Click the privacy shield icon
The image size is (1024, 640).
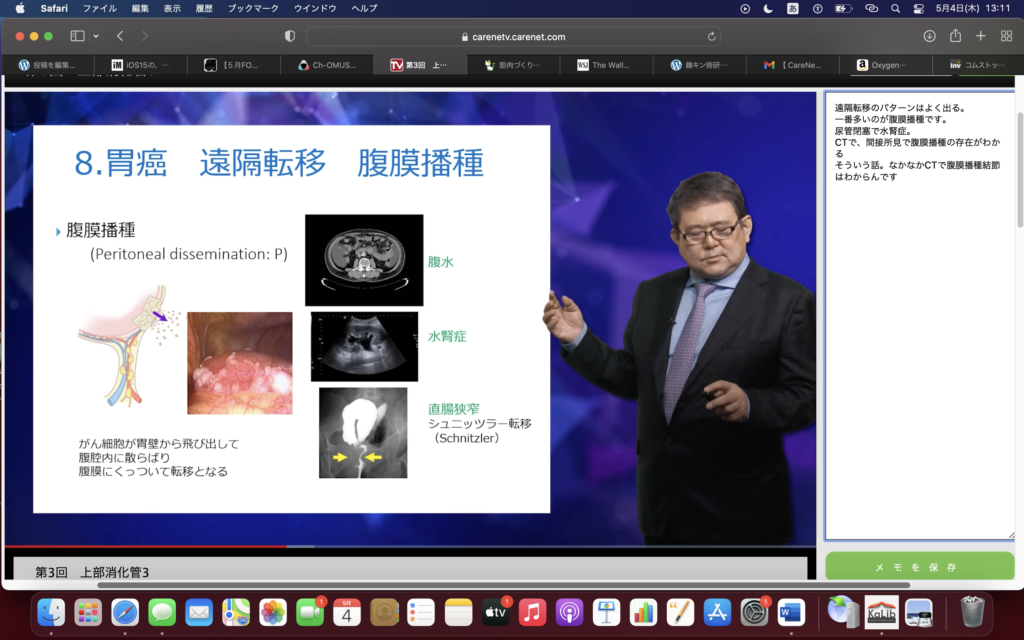pyautogui.click(x=290, y=36)
